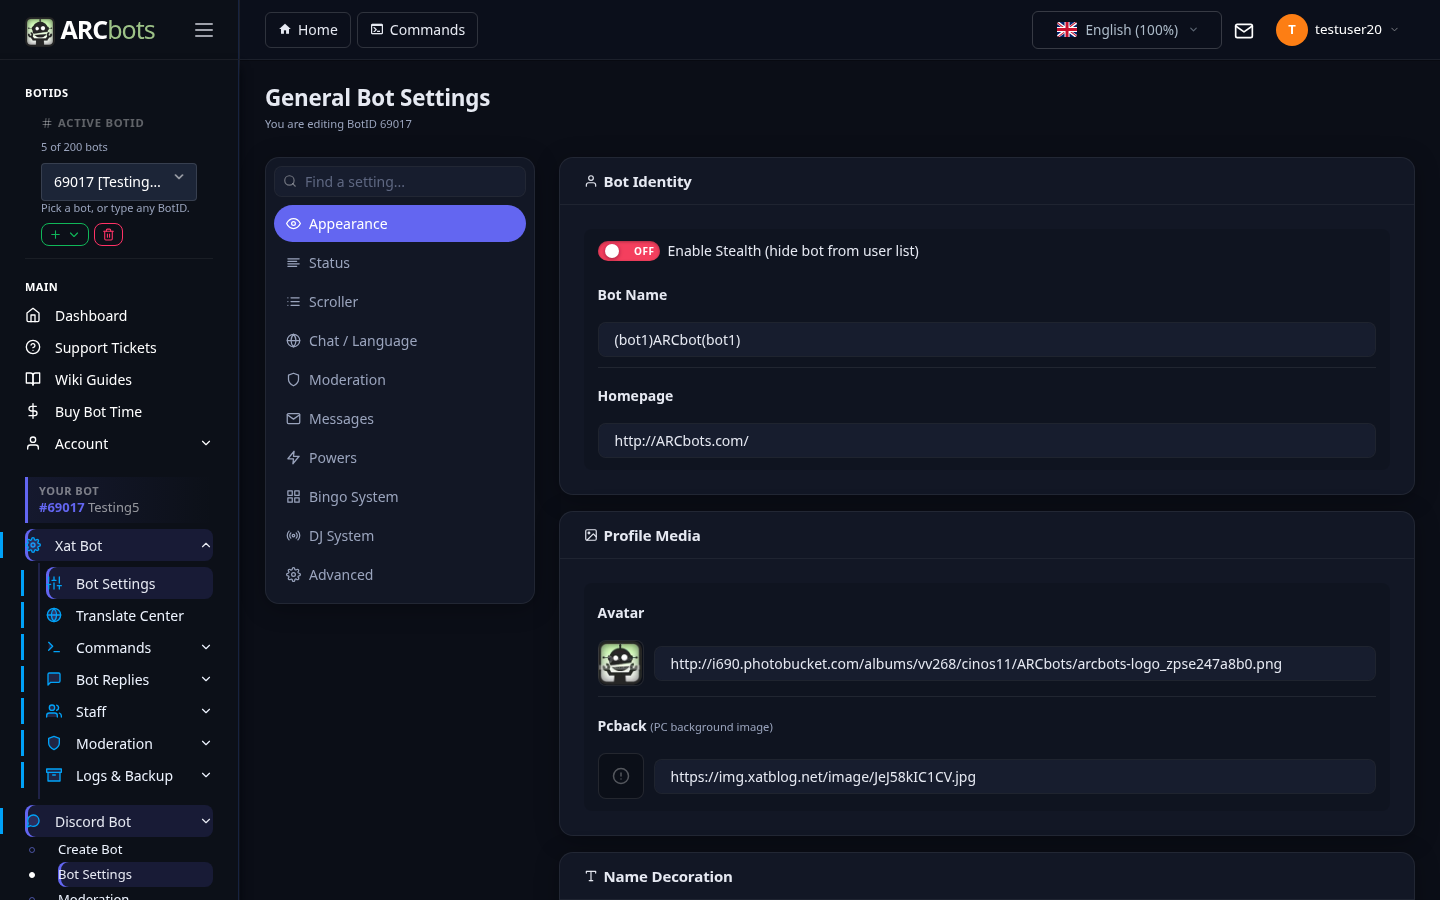Click the Logs & Backup archive icon
The width and height of the screenshot is (1440, 900).
point(54,775)
